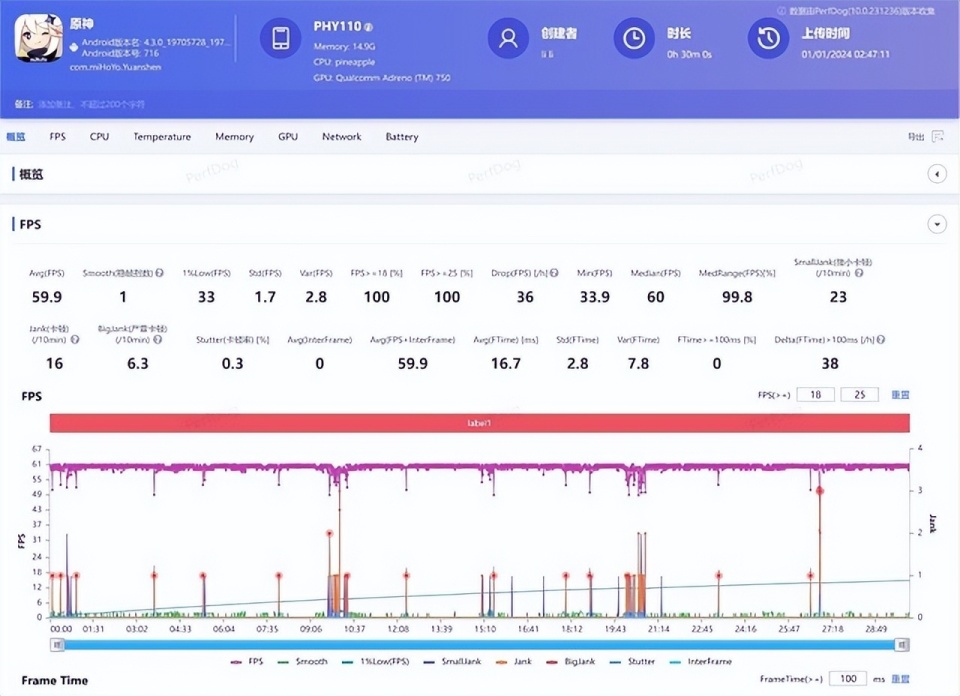Click info icon next to PHY110
This screenshot has height=696, width=960.
click(x=368, y=27)
